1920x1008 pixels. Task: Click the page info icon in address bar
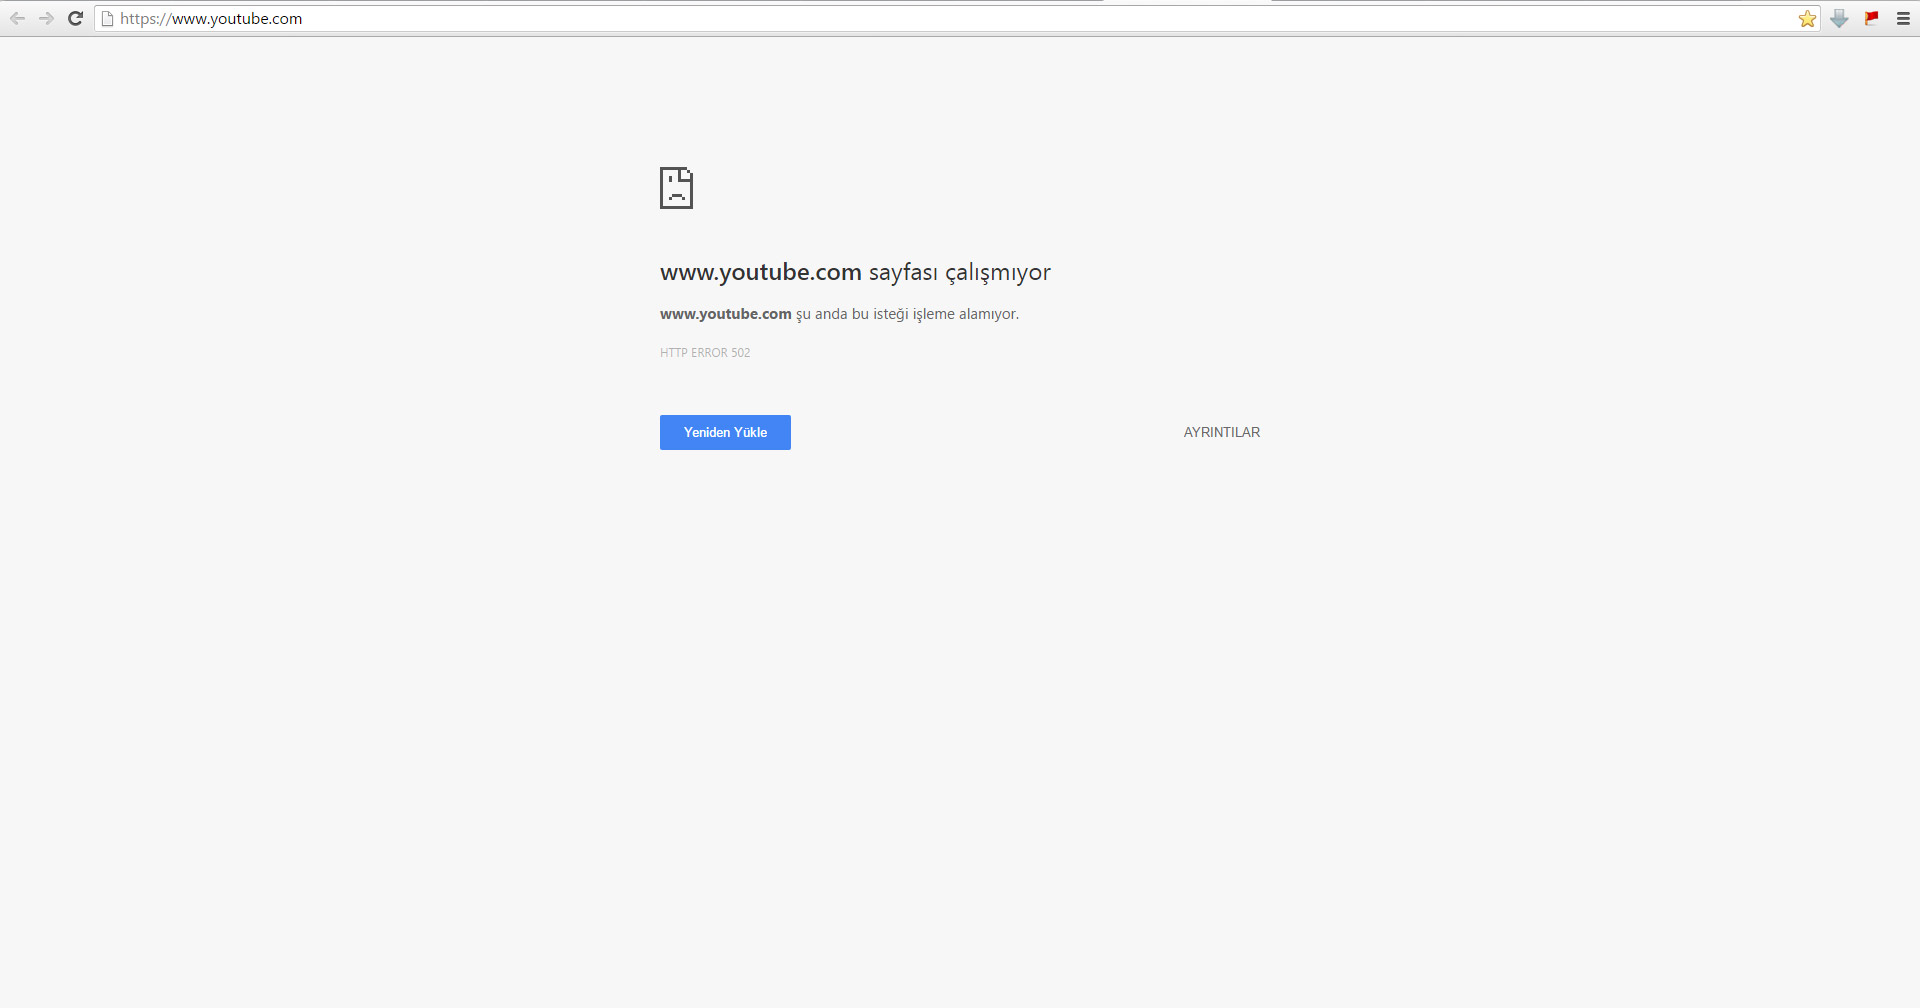(108, 18)
